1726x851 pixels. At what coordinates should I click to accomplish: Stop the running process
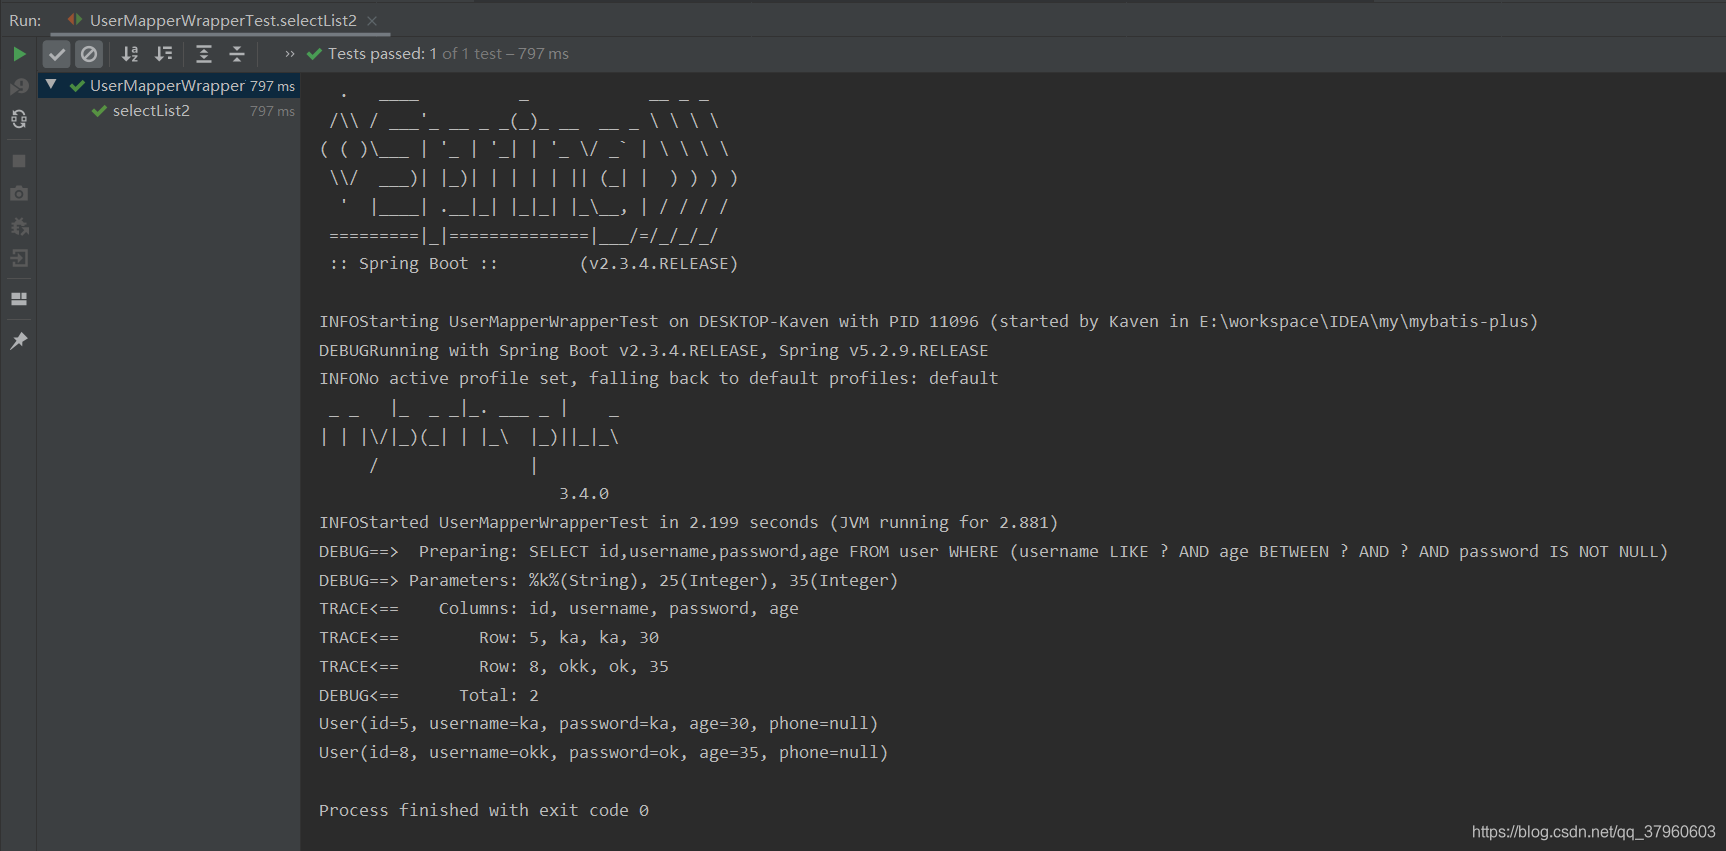[19, 161]
